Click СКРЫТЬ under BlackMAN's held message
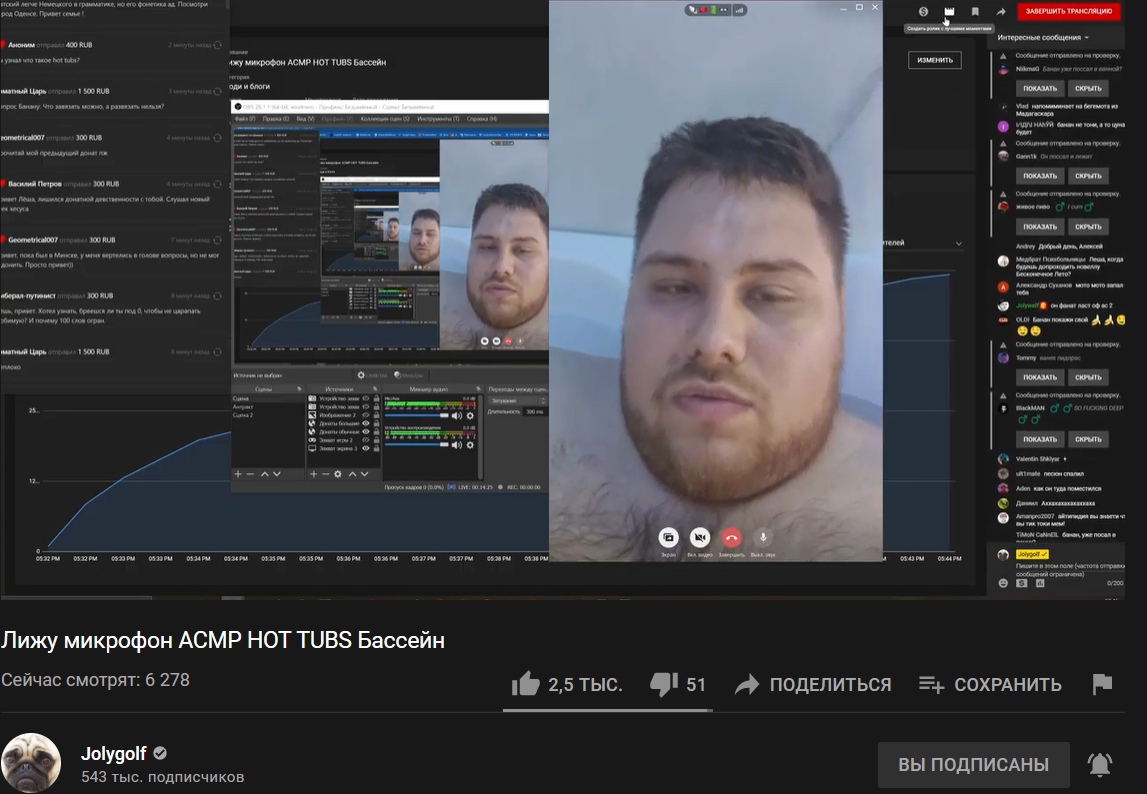1147x794 pixels. (1088, 439)
